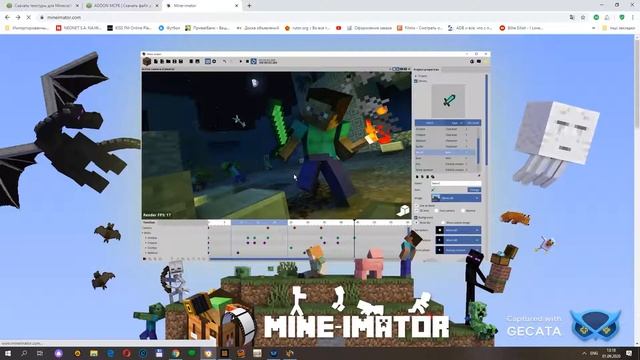Stop loading the current page
Screen dimensions: 640x360
point(29,18)
